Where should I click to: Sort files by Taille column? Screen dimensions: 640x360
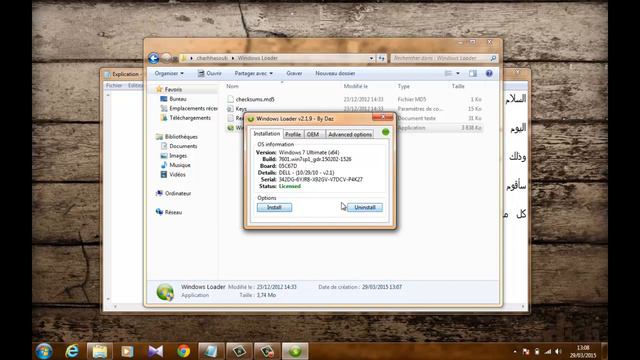(x=458, y=86)
